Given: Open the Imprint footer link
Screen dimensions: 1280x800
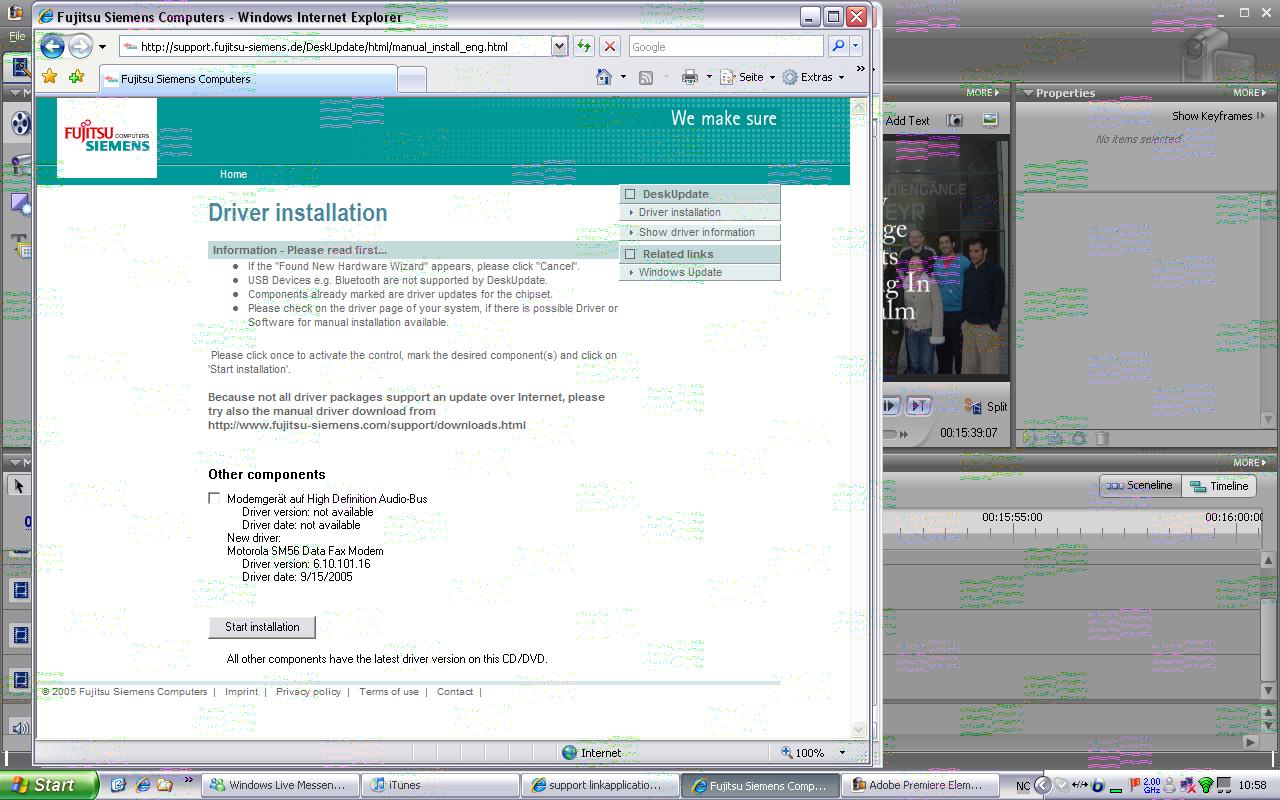Looking at the screenshot, I should coord(241,692).
